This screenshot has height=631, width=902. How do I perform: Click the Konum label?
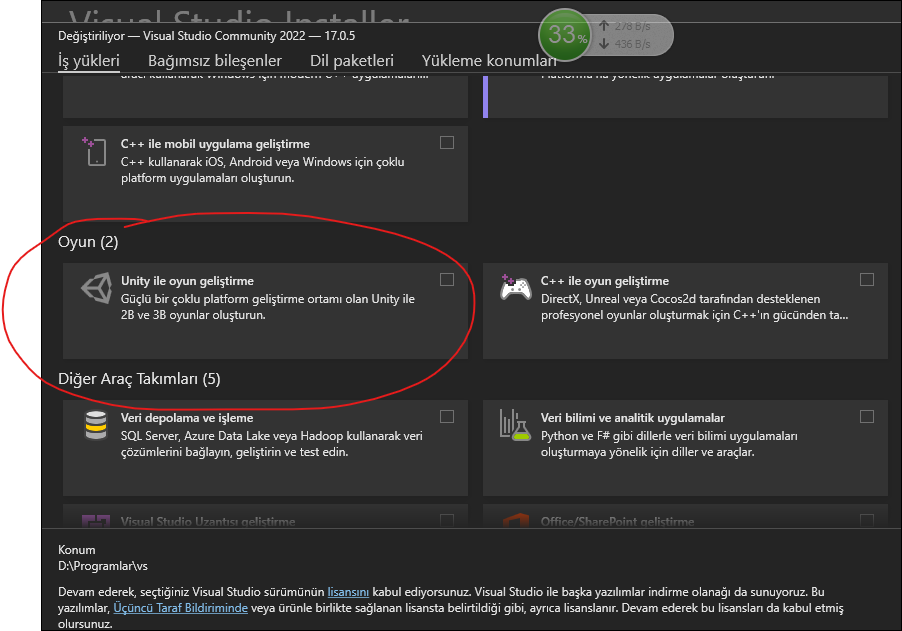tap(77, 550)
